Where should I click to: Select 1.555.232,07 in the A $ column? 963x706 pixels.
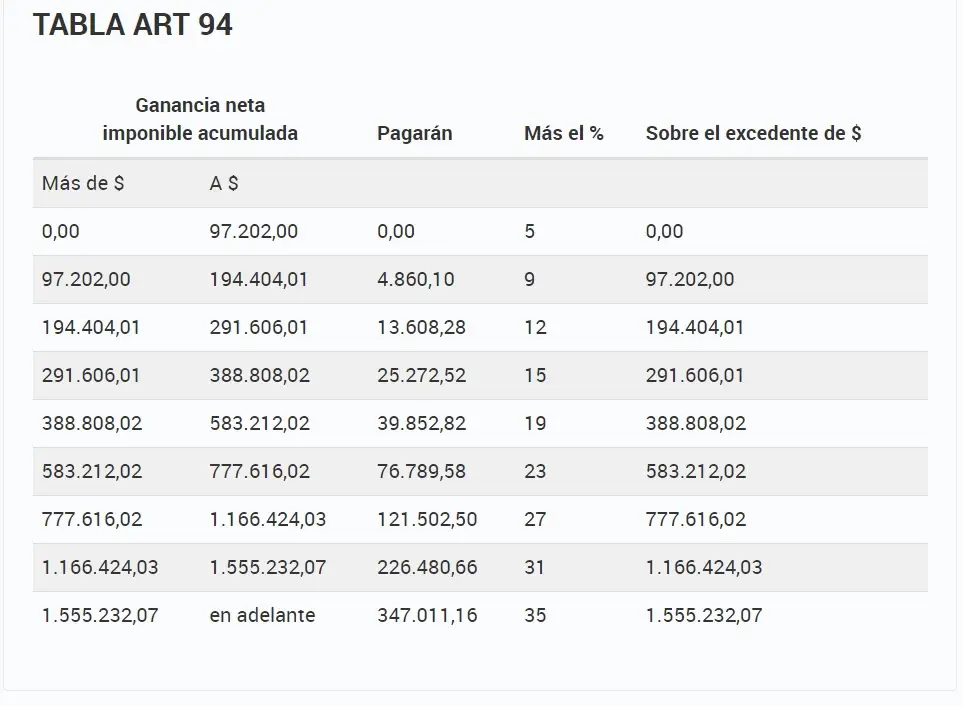(268, 567)
